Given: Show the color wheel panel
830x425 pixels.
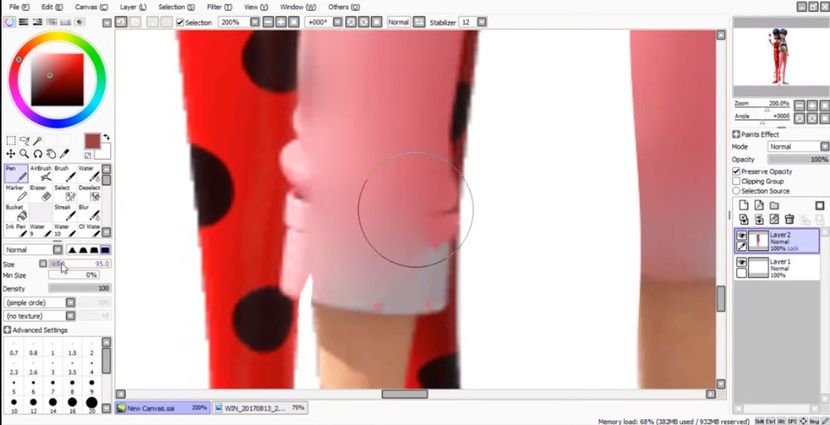Looking at the screenshot, I should coord(10,22).
